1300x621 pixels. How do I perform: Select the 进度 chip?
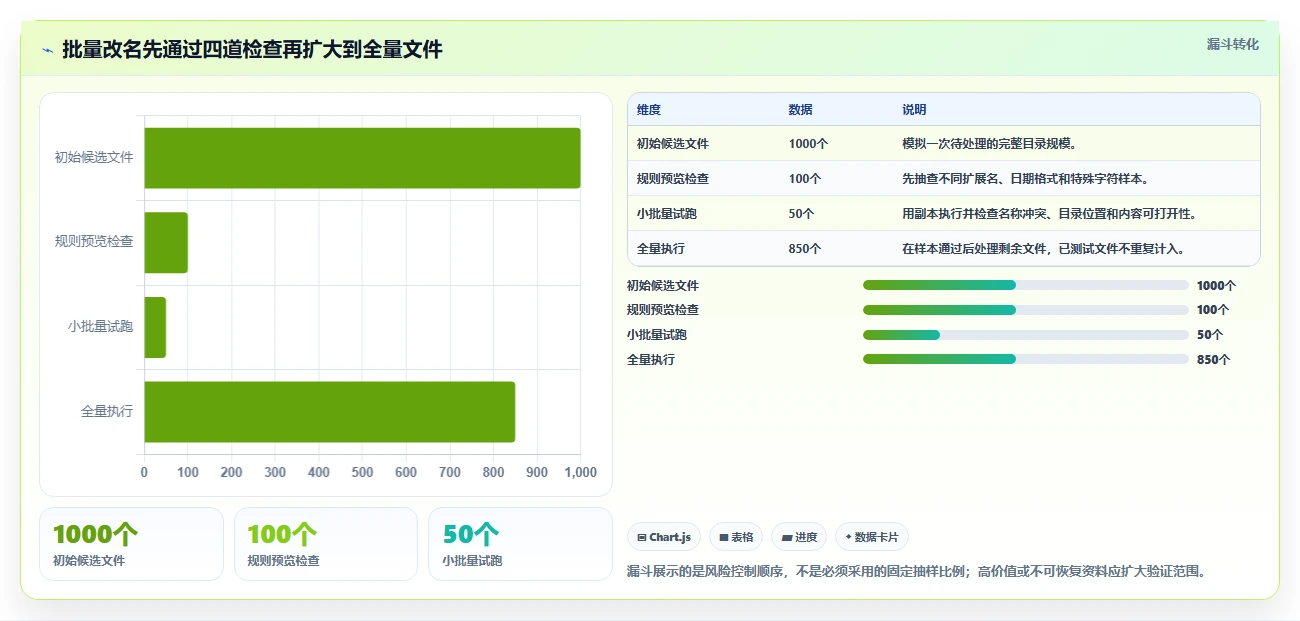click(x=799, y=537)
